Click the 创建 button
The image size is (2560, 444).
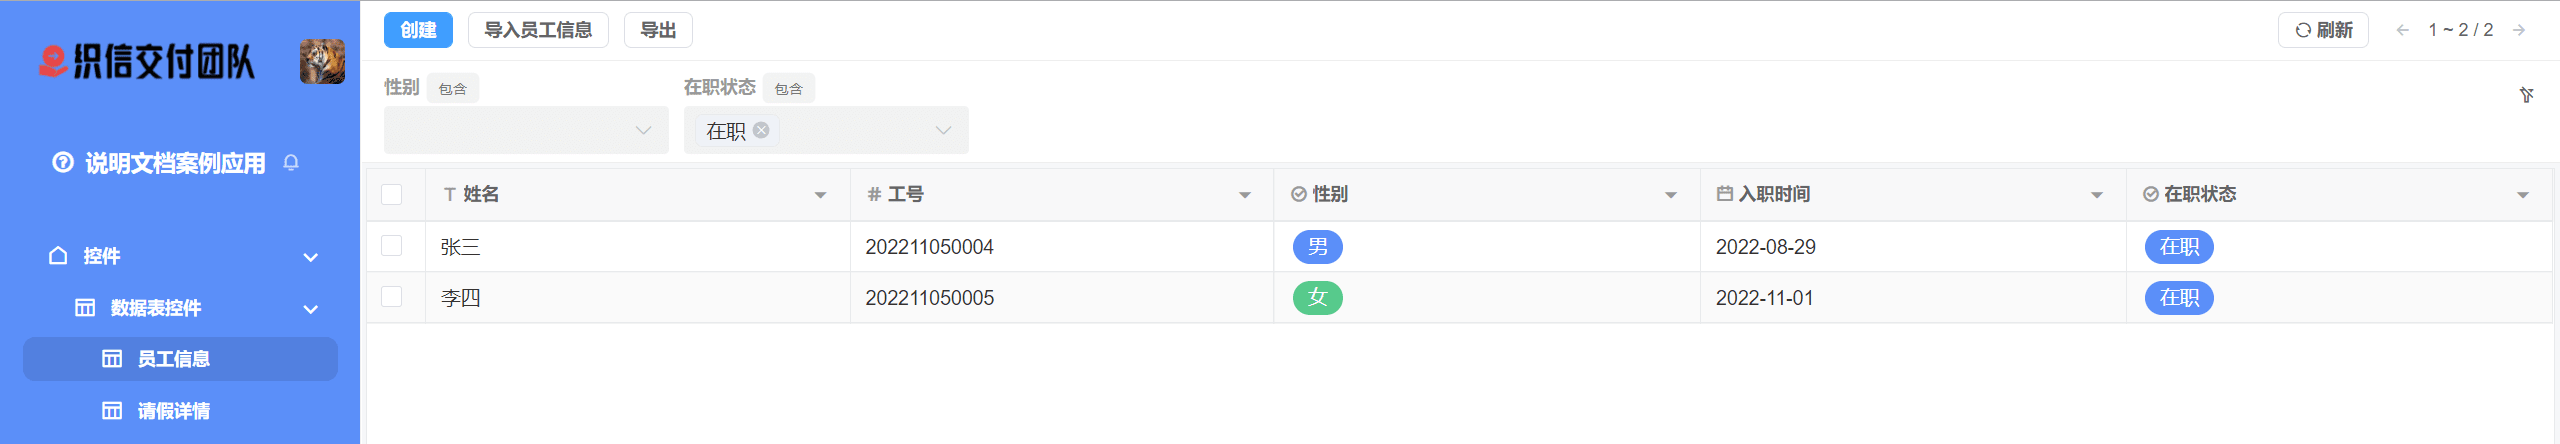[418, 30]
